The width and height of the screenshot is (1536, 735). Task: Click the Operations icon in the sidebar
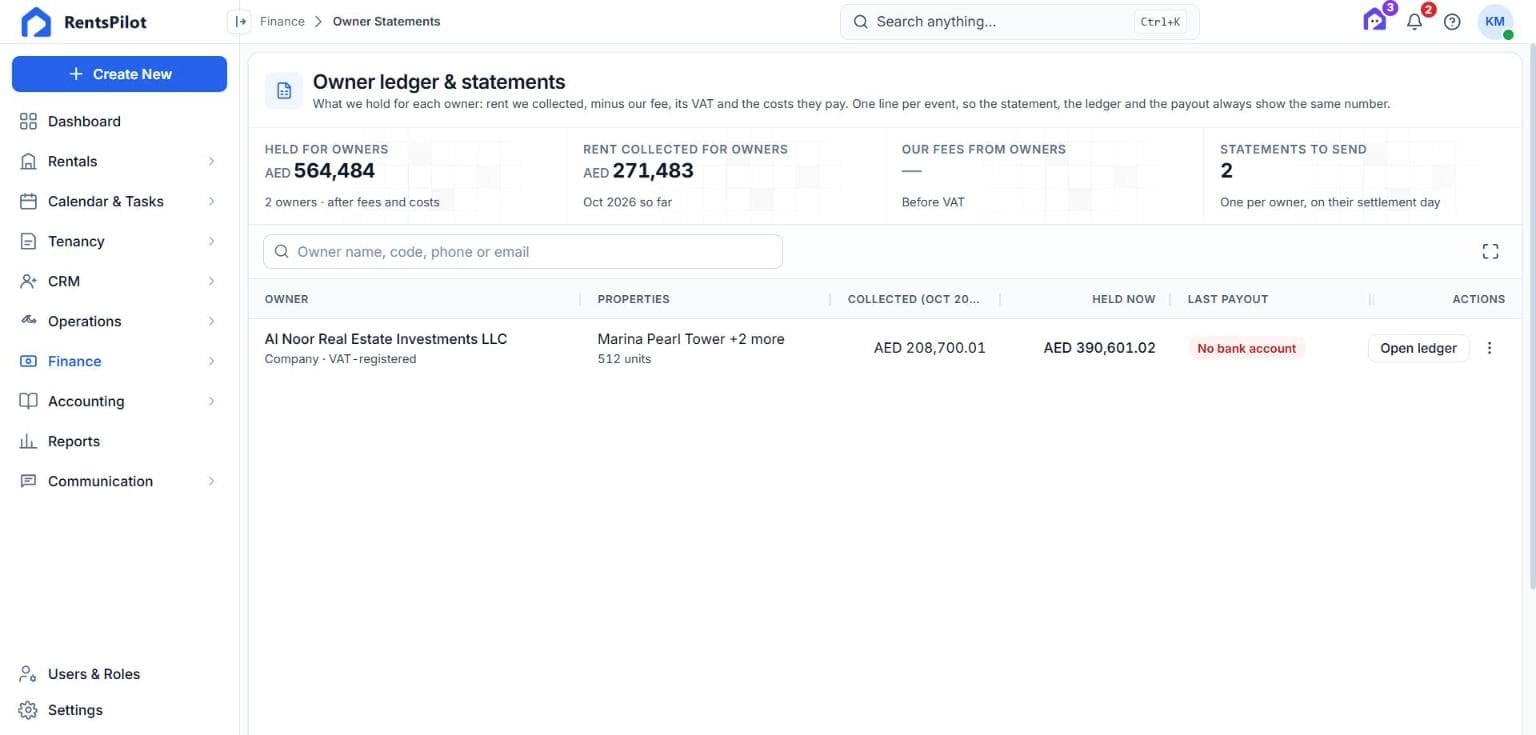[x=28, y=321]
